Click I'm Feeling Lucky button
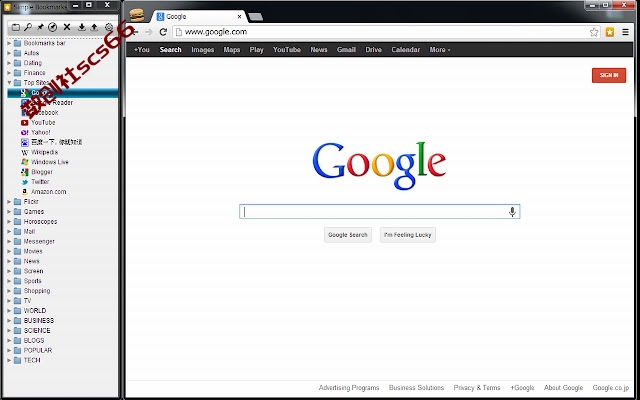Viewport: 640px width, 400px height. pos(408,235)
